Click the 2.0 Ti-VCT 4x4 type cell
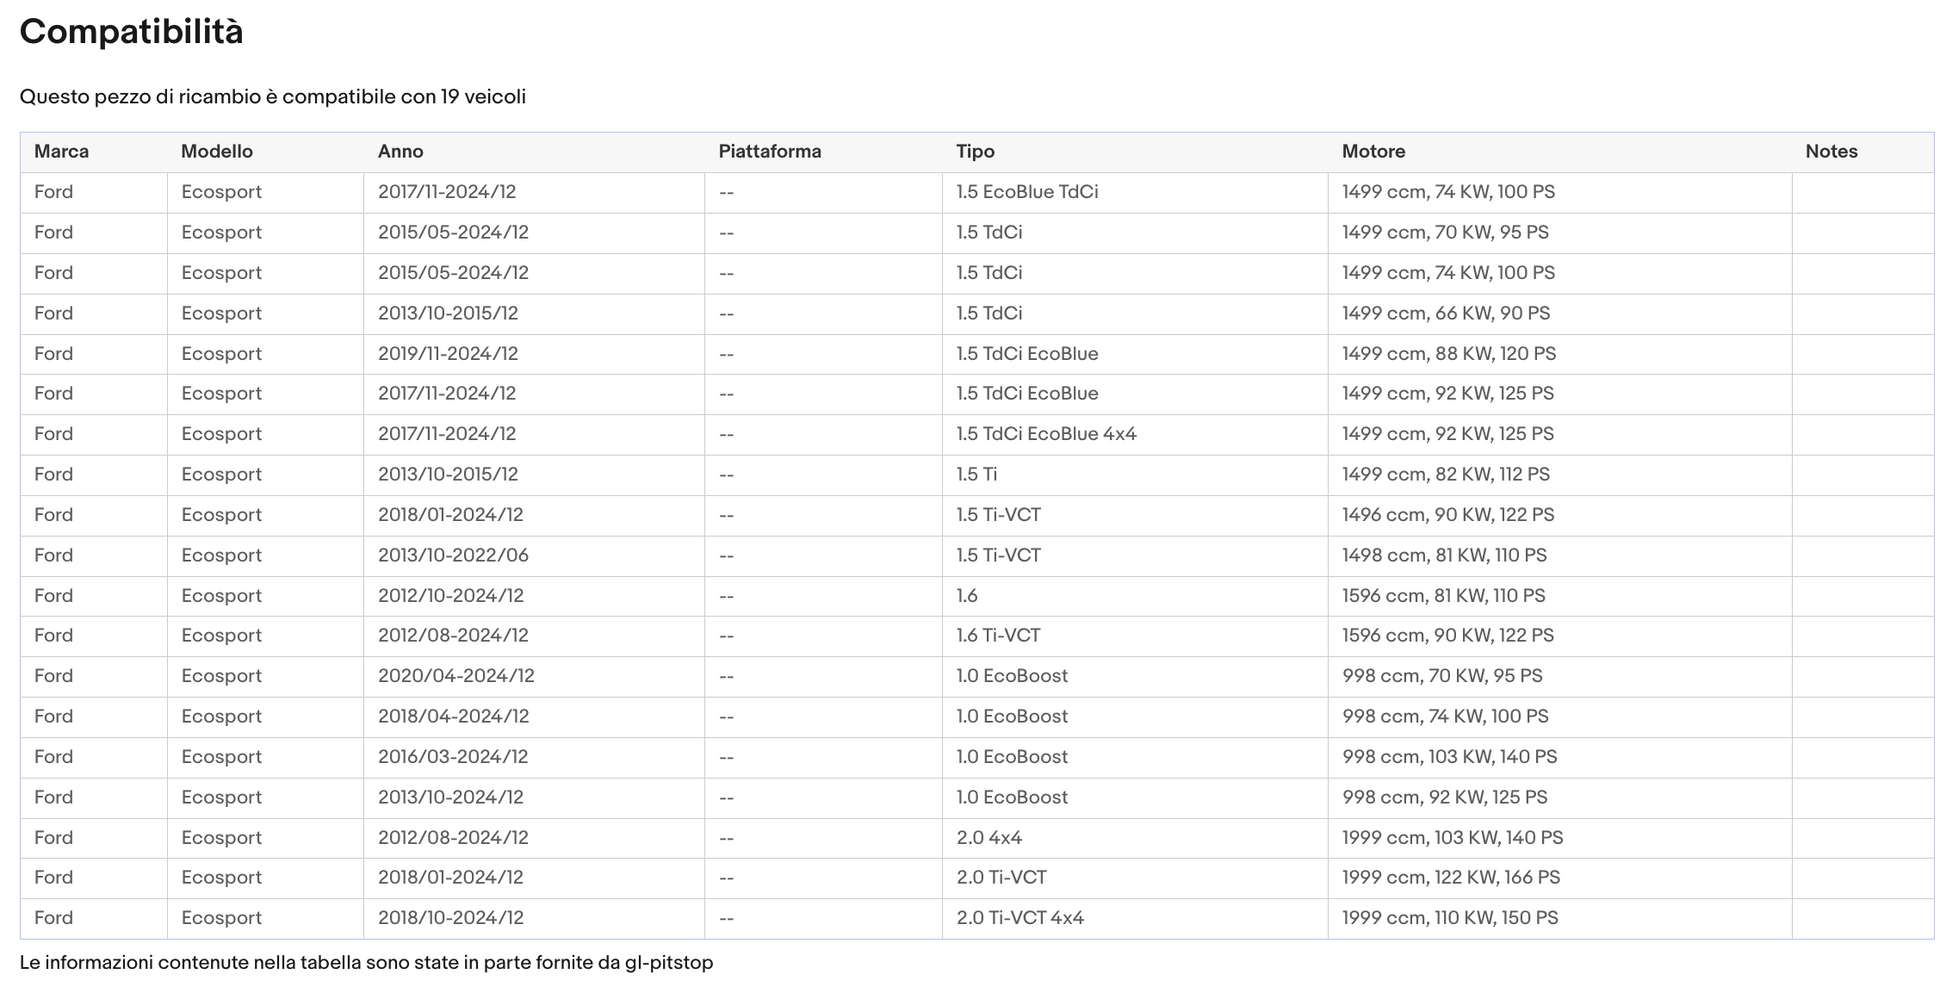Screen dimensions: 1946x999 tap(1019, 918)
